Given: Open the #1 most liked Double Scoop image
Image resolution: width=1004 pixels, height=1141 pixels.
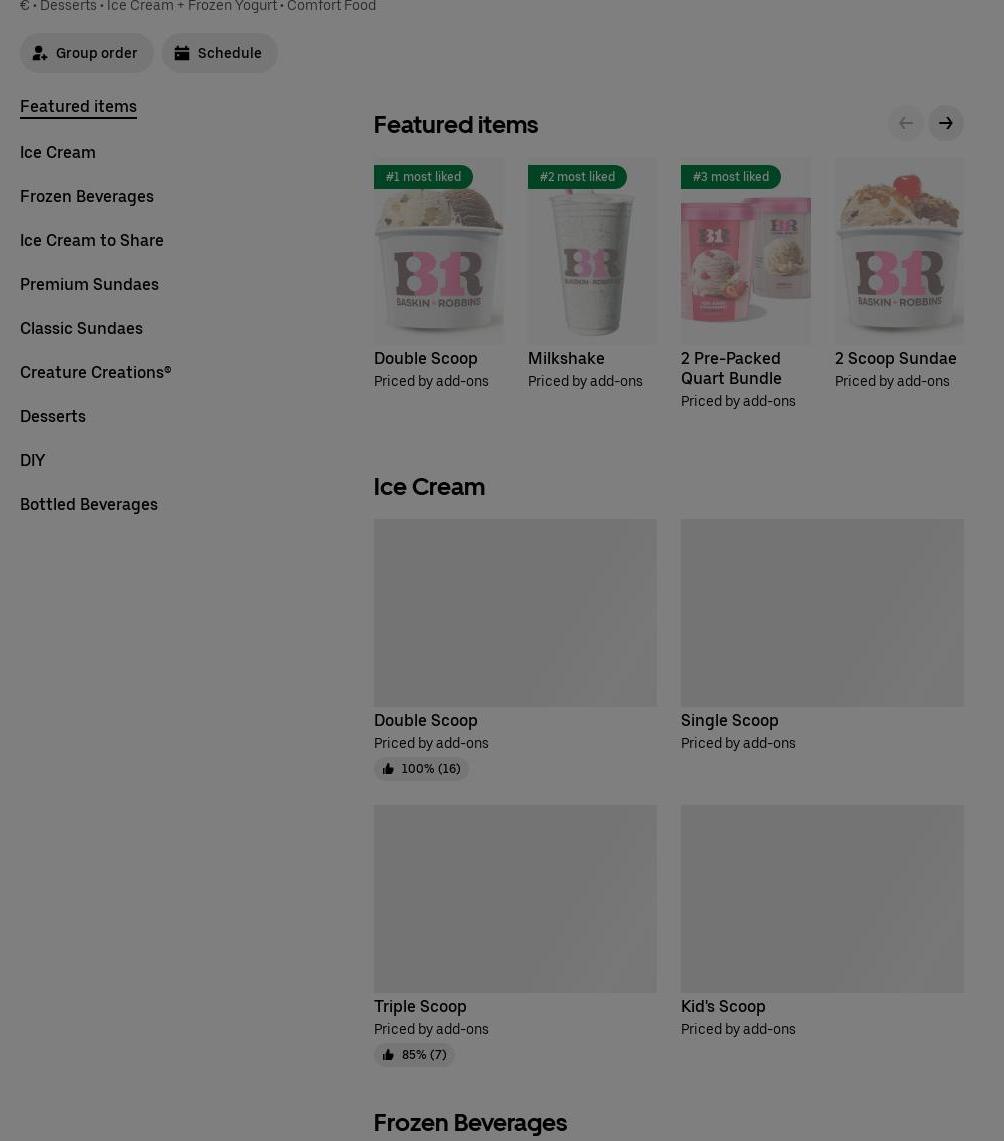Looking at the screenshot, I should 439,250.
